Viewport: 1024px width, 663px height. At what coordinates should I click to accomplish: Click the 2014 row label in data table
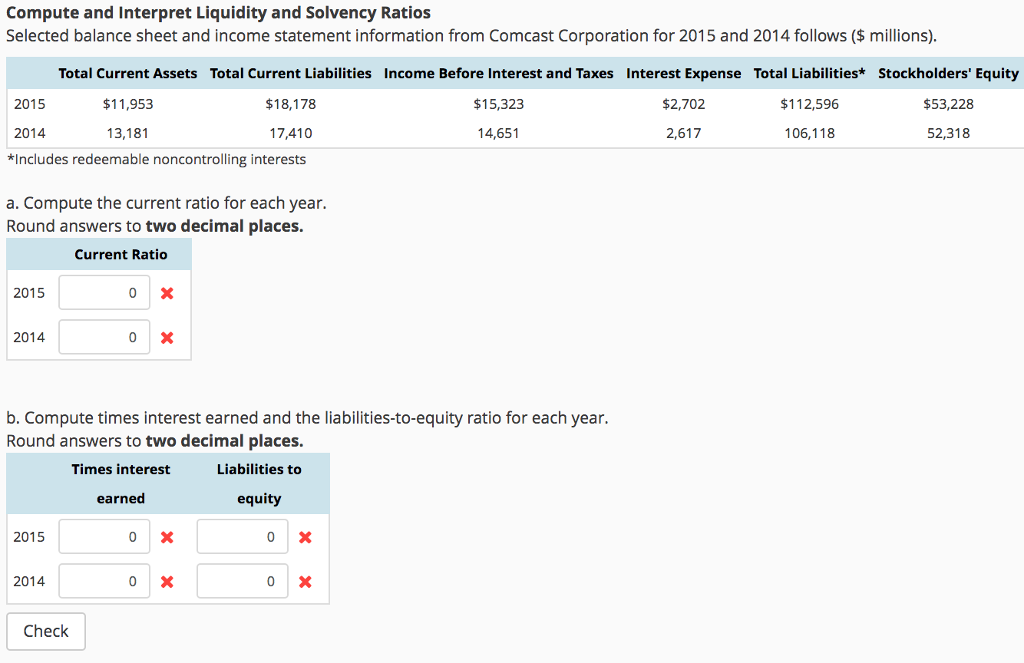[x=29, y=132]
